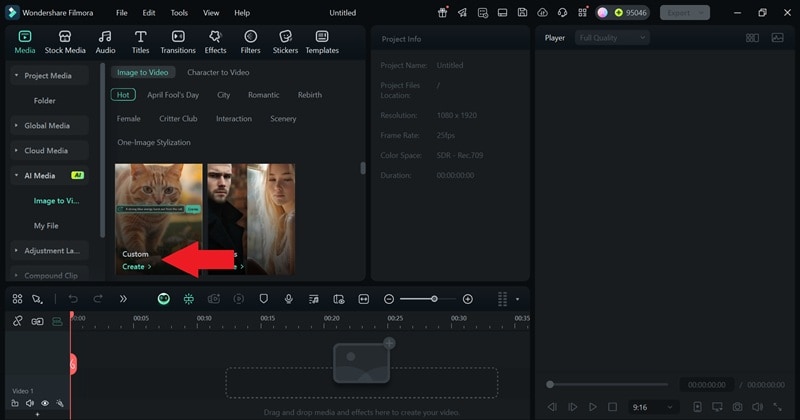The width and height of the screenshot is (800, 420).
Task: Click the play button in player
Action: (x=592, y=407)
